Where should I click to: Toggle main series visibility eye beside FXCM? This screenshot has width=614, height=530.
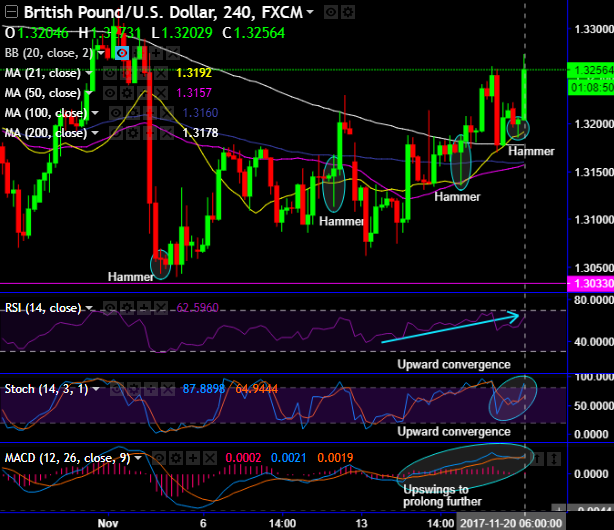click(x=331, y=13)
